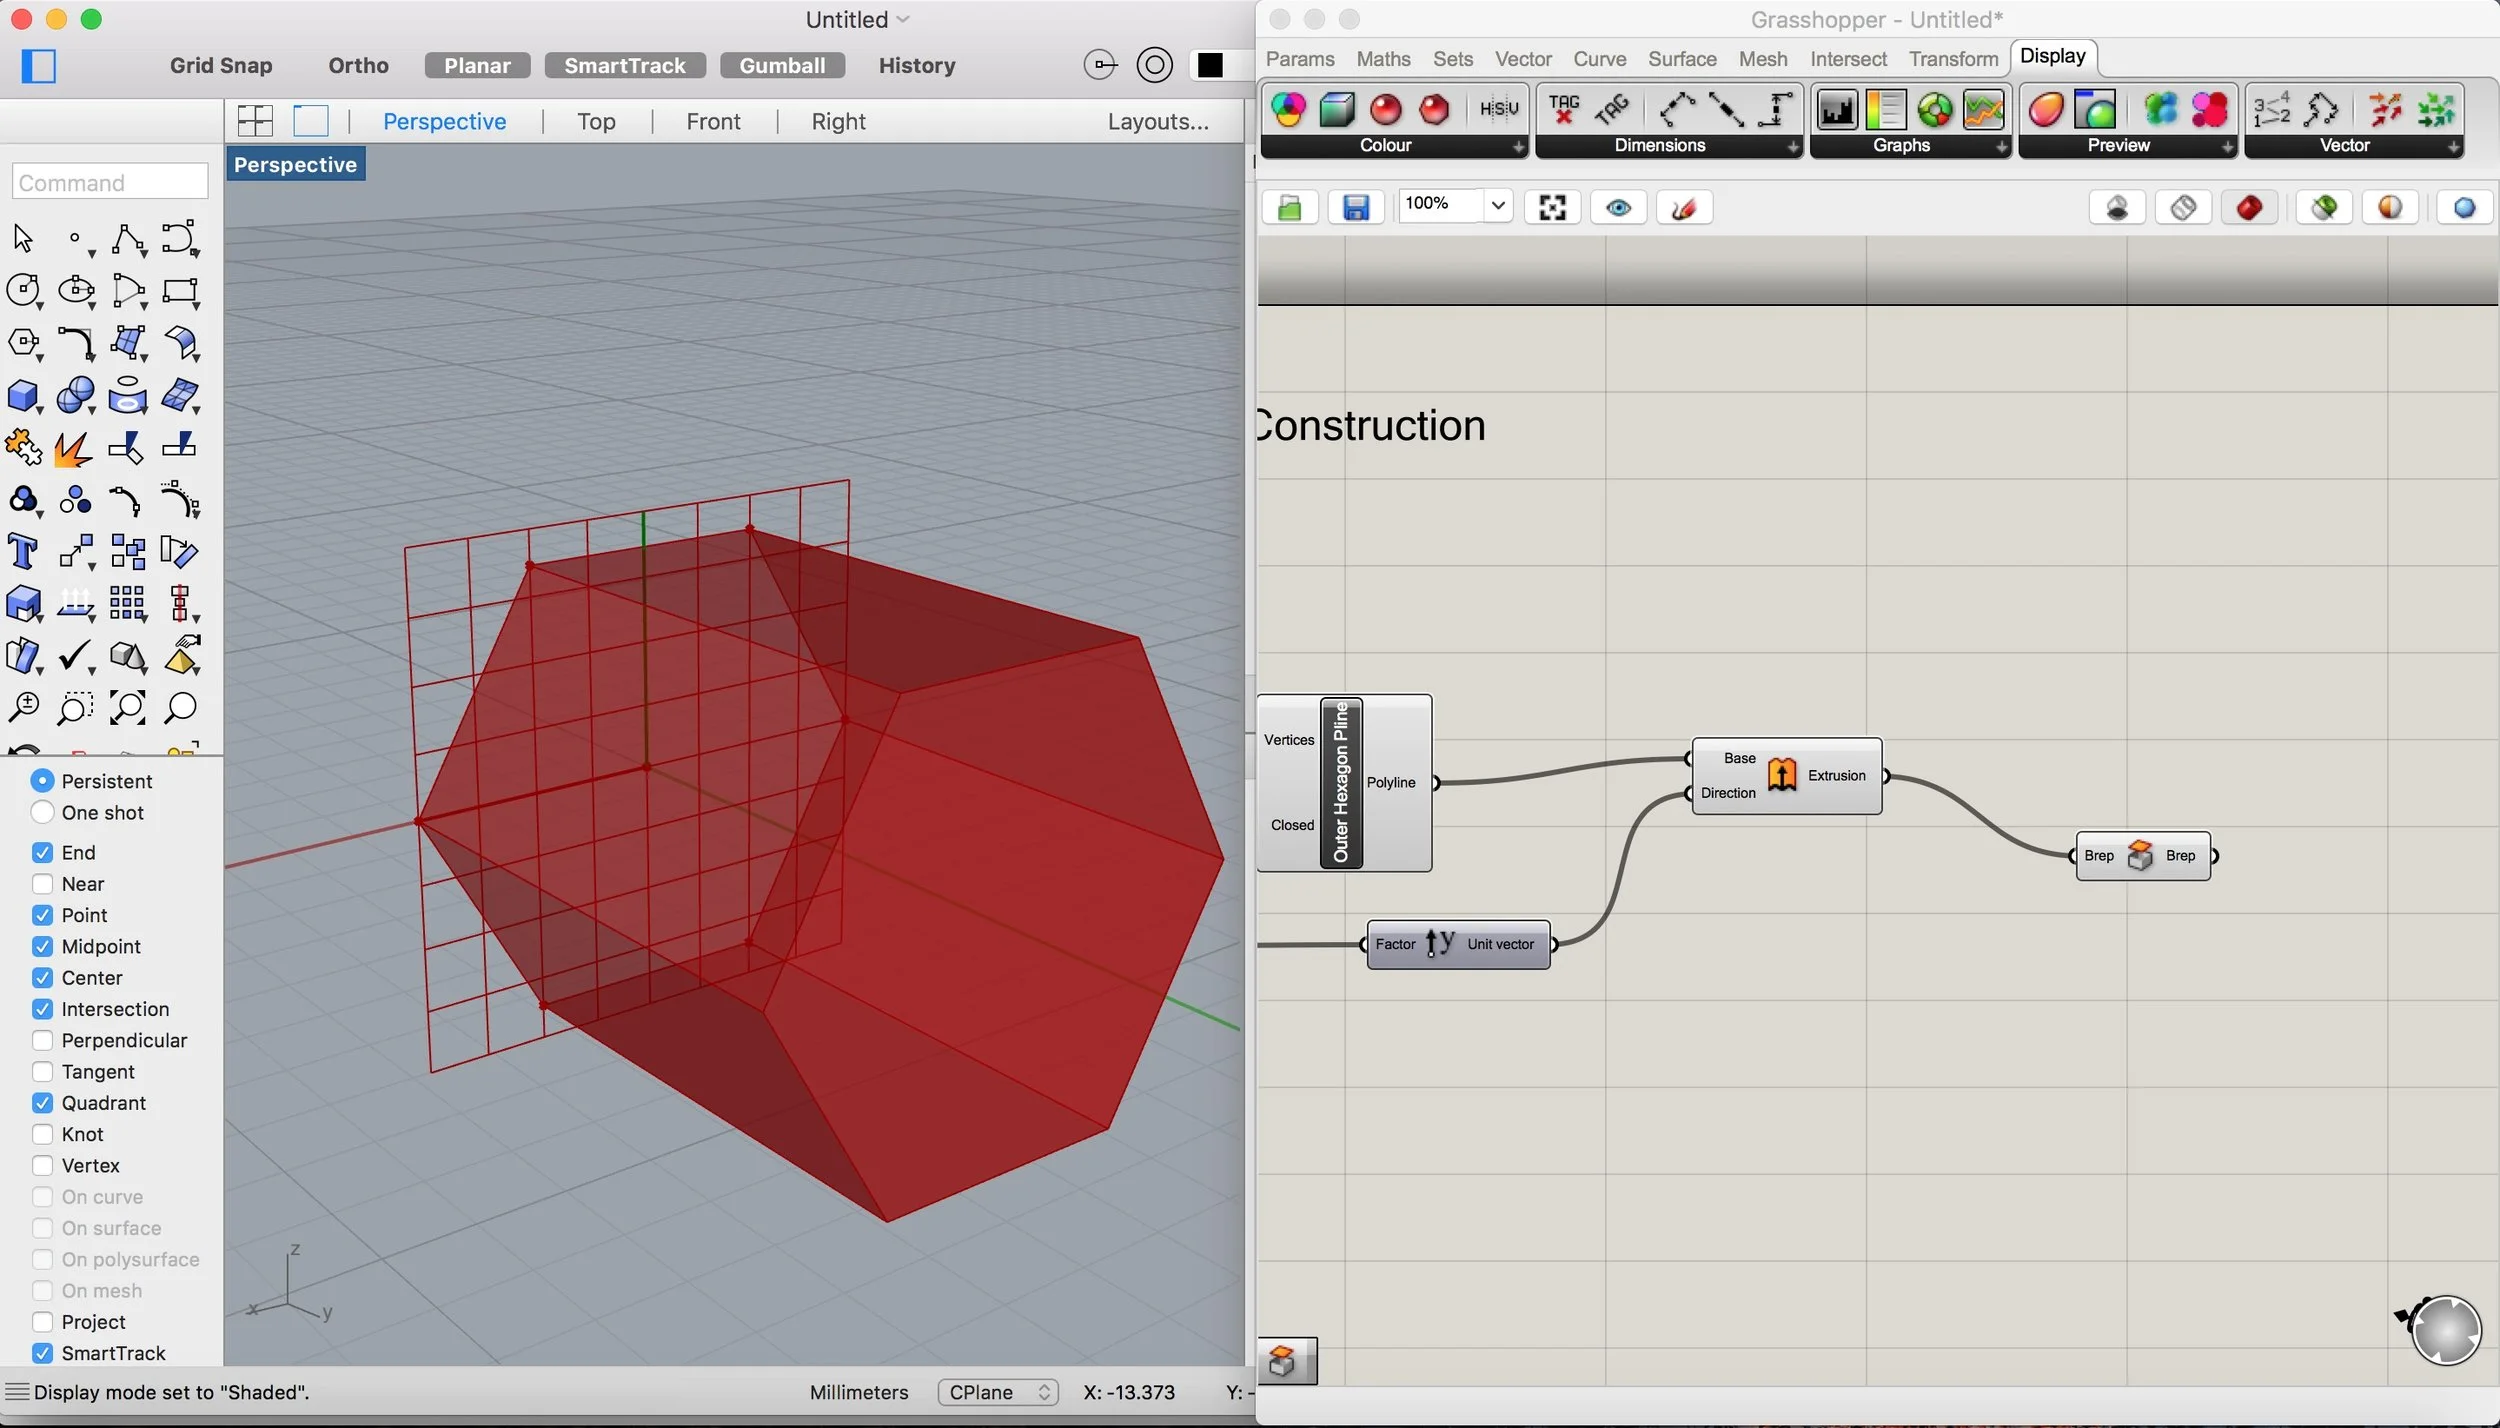This screenshot has height=1428, width=2500.
Task: Select the Circle tool in Rhino toolbar
Action: pyautogui.click(x=23, y=290)
